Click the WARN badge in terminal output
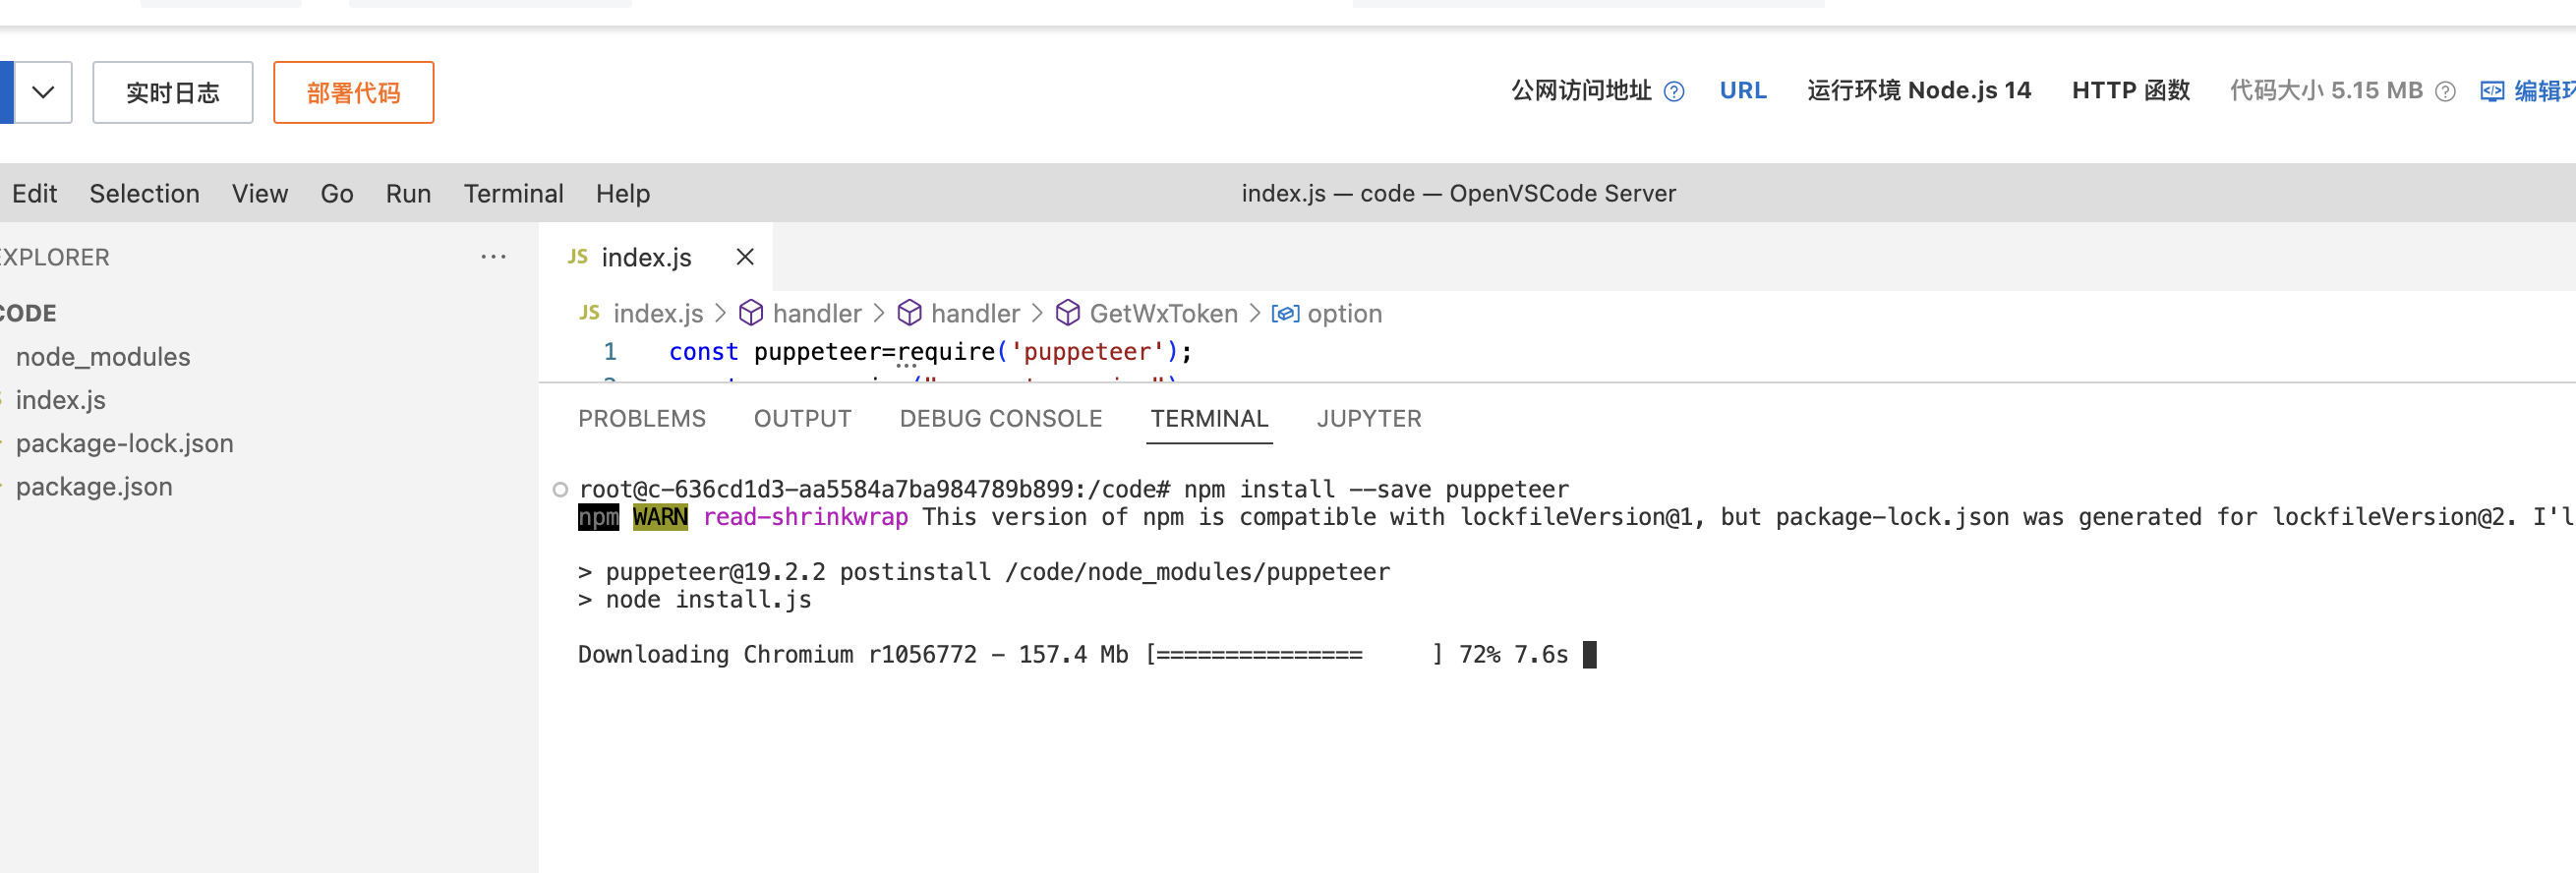 pos(660,517)
